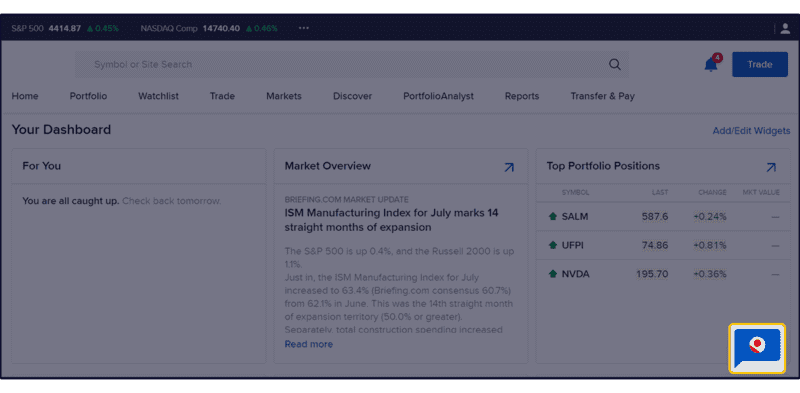Viewport: 800px width, 393px height.
Task: Click SALM change +0.24%
Action: coord(710,217)
